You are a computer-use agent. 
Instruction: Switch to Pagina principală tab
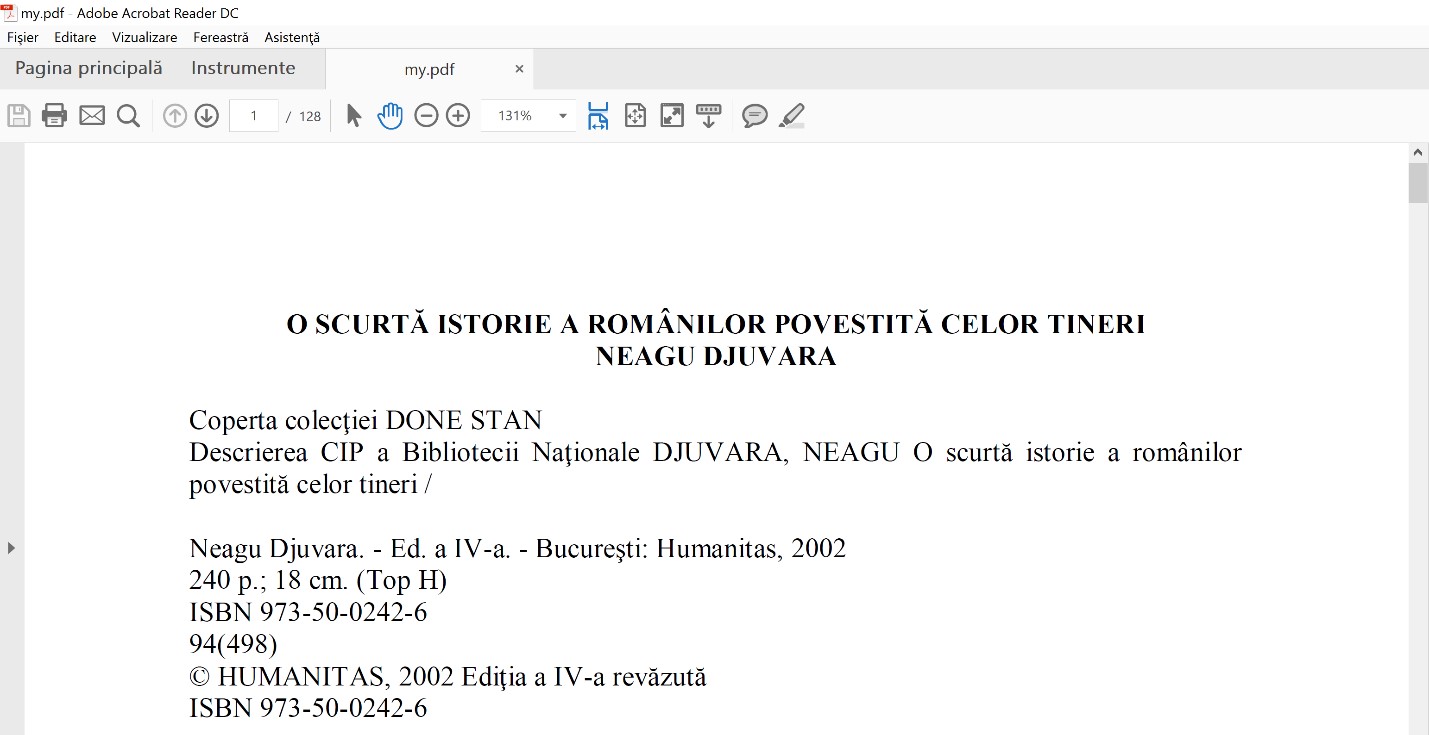pos(88,68)
